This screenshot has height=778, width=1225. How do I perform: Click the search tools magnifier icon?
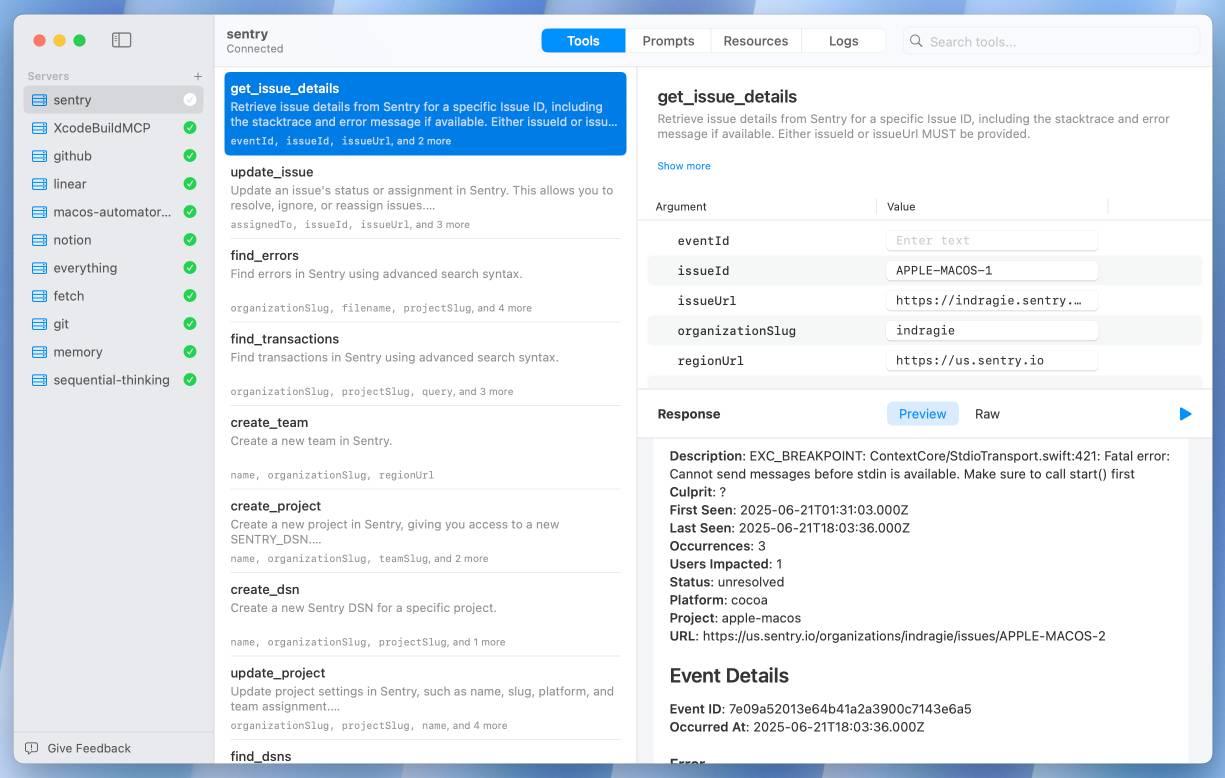point(916,41)
